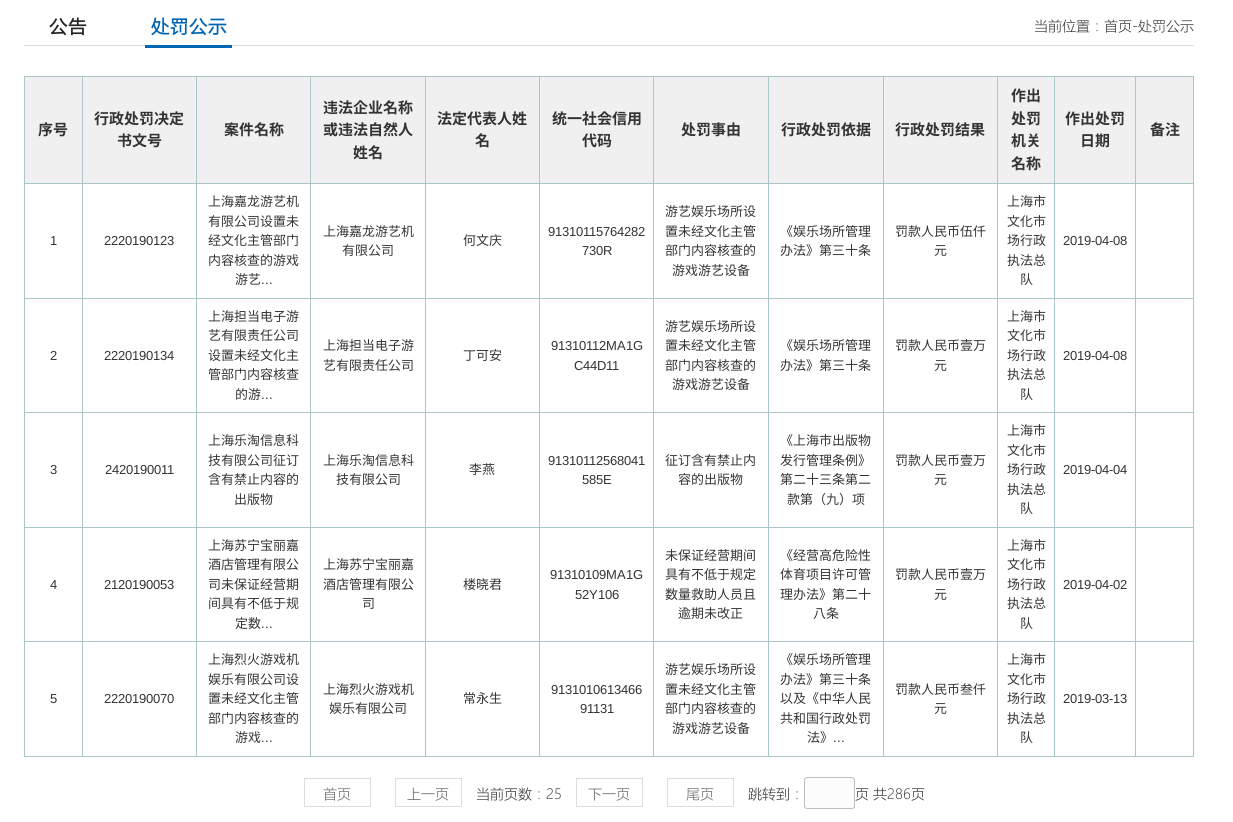Select the 上海乐淘信息科技 case name cell
1233x822 pixels.
click(x=253, y=469)
